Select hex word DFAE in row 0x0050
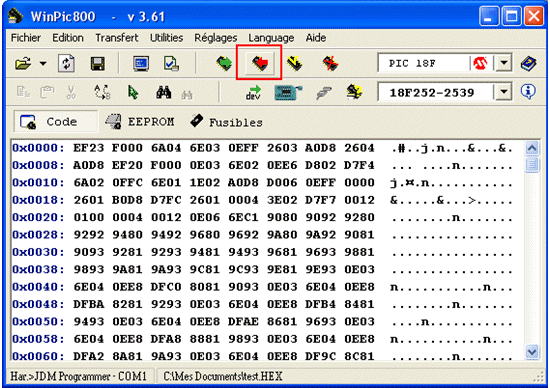 (243, 322)
